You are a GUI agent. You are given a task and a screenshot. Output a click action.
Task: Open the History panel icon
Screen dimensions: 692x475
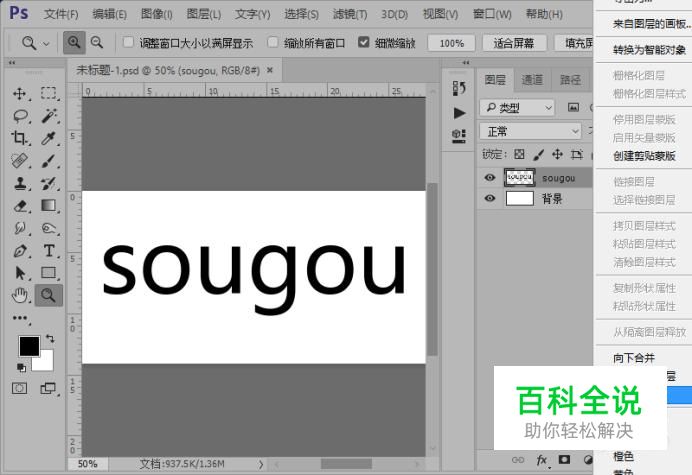[459, 88]
